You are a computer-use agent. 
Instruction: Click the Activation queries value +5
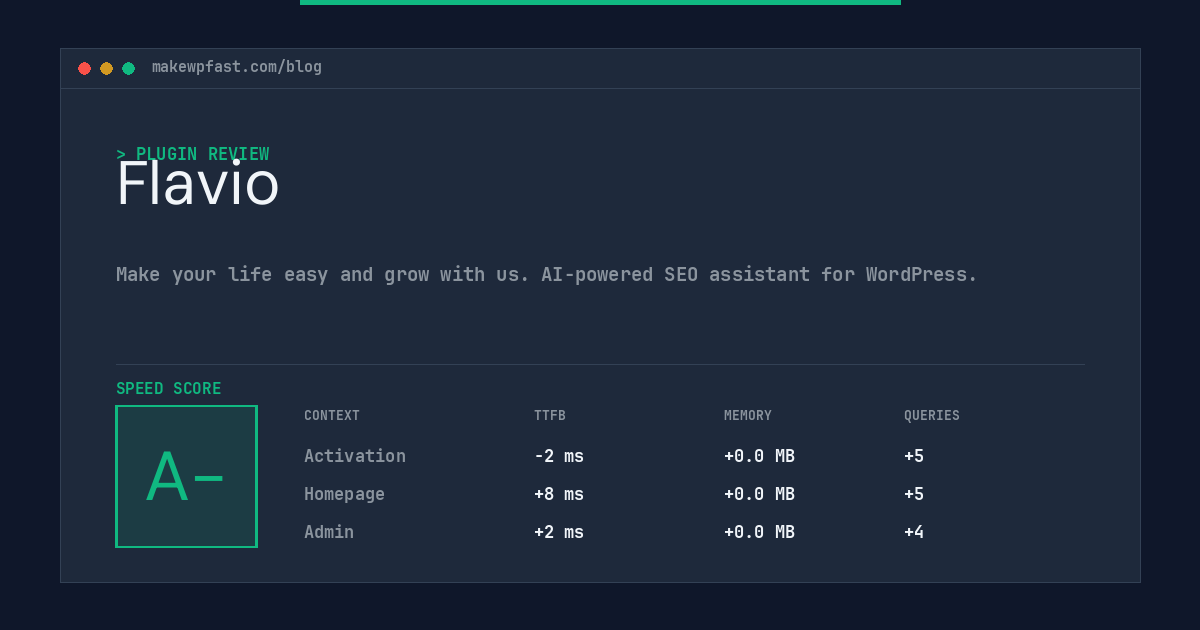pos(914,456)
